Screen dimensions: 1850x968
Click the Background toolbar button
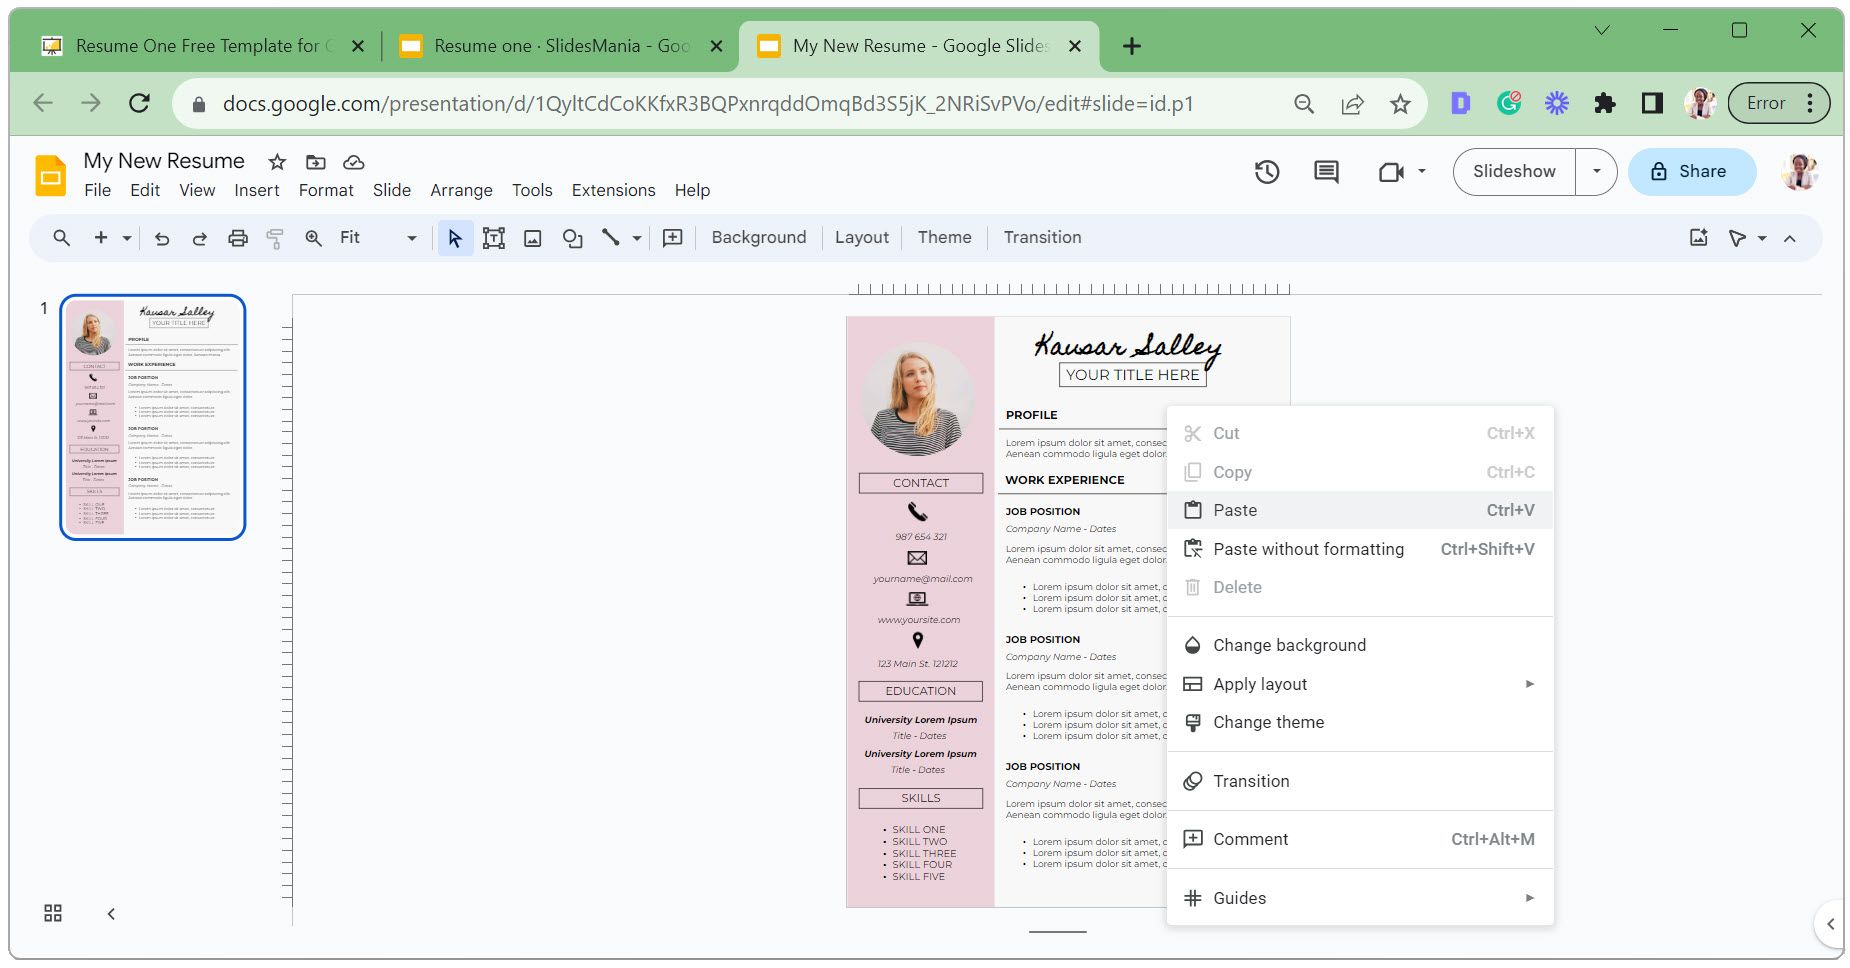(x=758, y=238)
